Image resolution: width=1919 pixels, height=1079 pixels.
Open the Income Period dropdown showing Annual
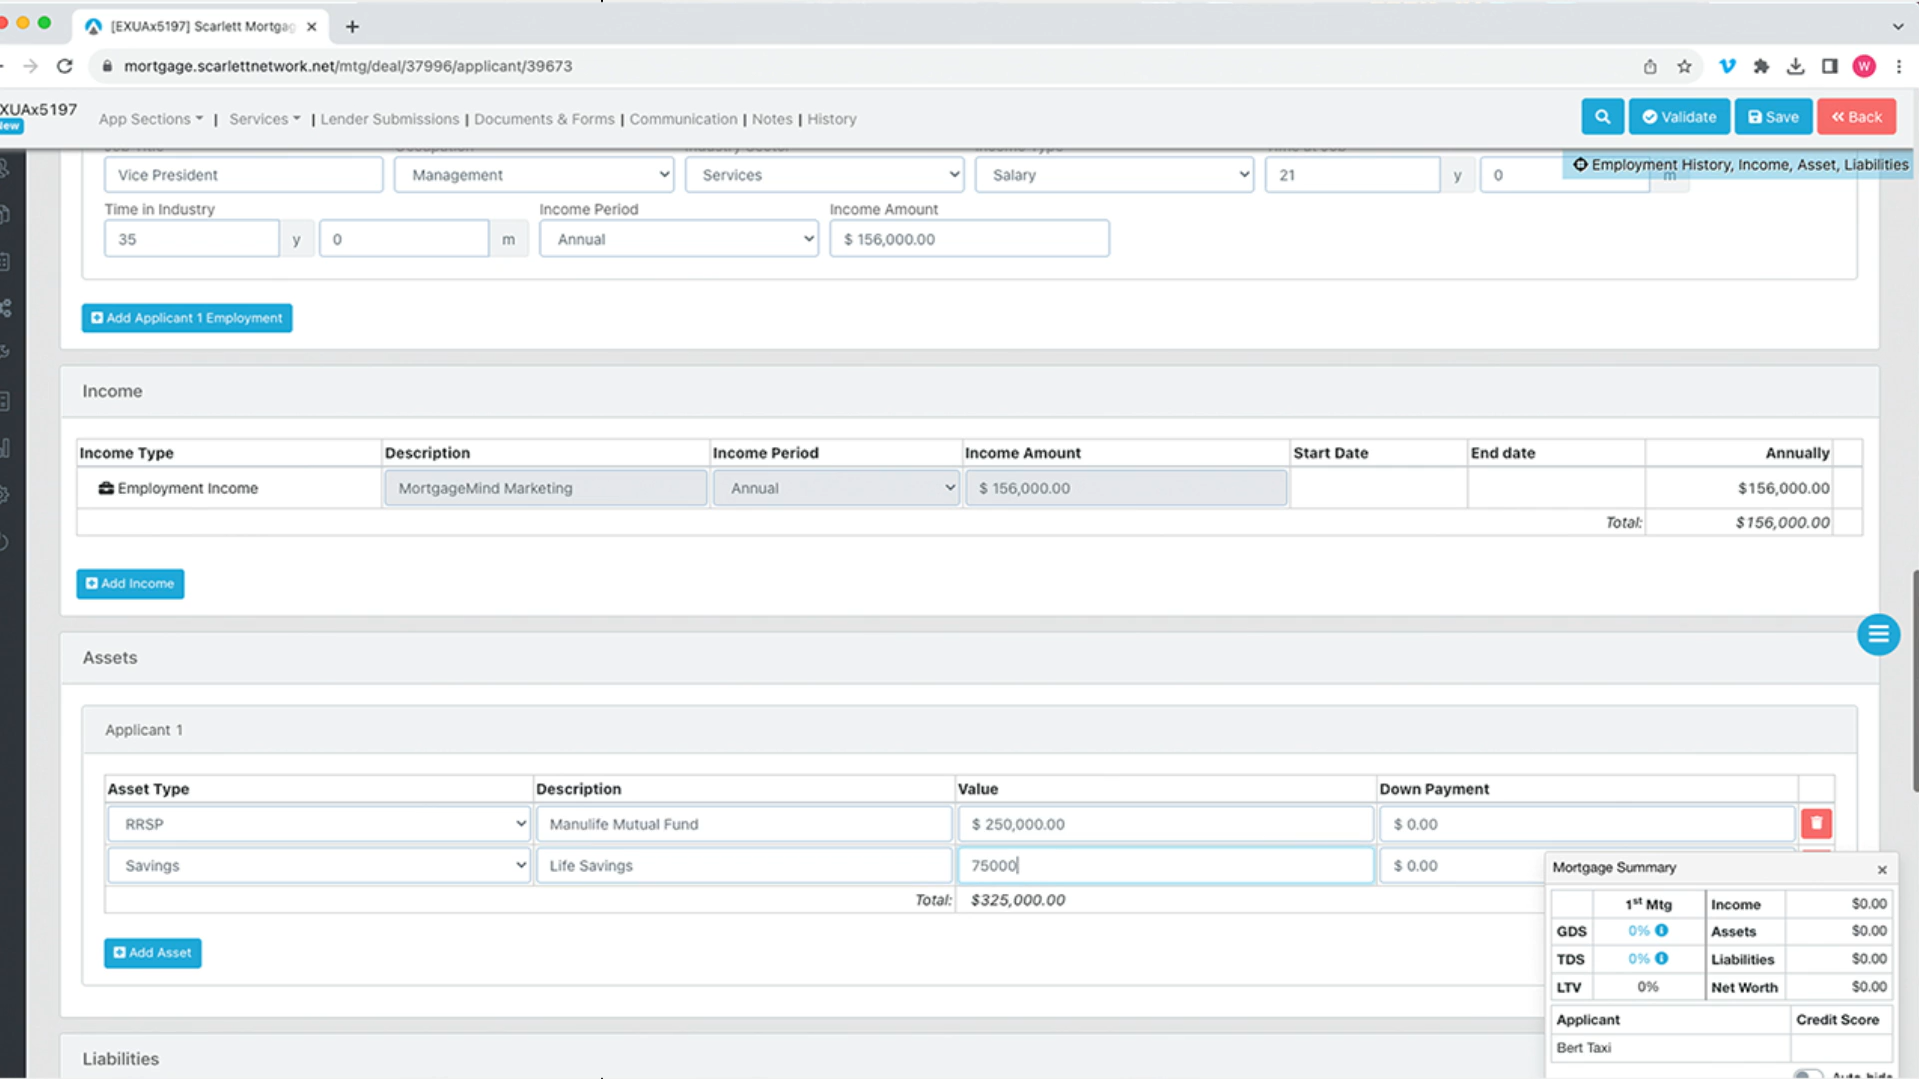(x=678, y=239)
